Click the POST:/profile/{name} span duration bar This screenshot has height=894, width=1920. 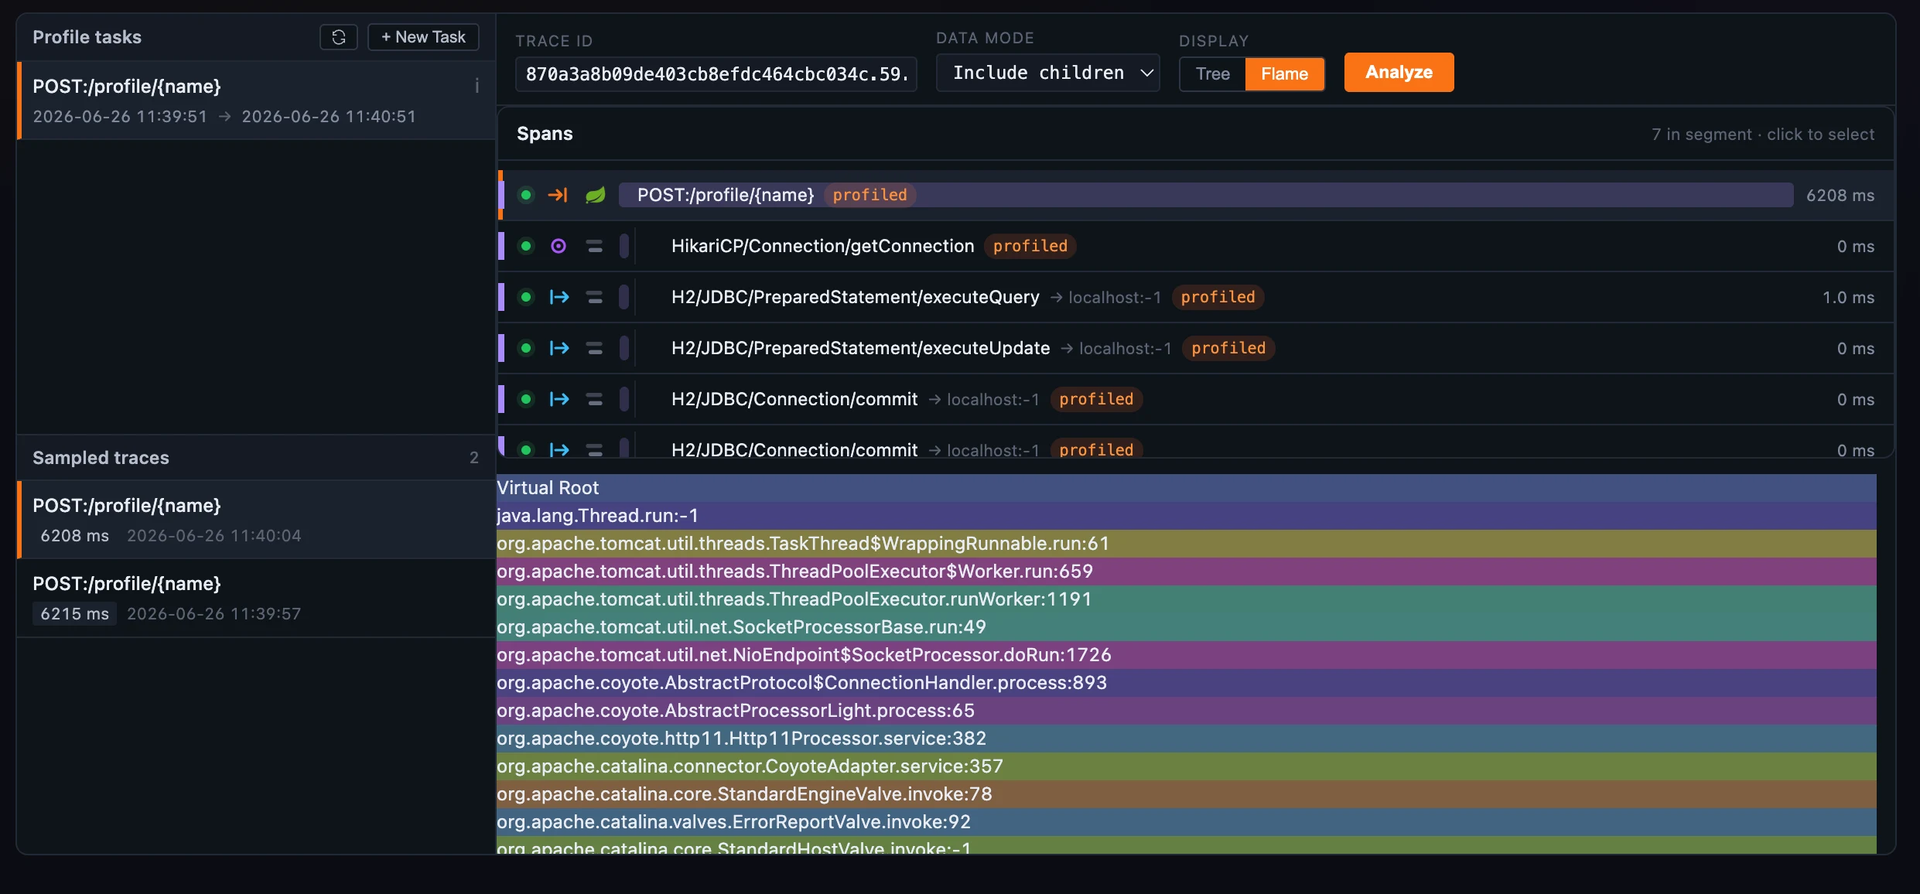[x=1205, y=195]
